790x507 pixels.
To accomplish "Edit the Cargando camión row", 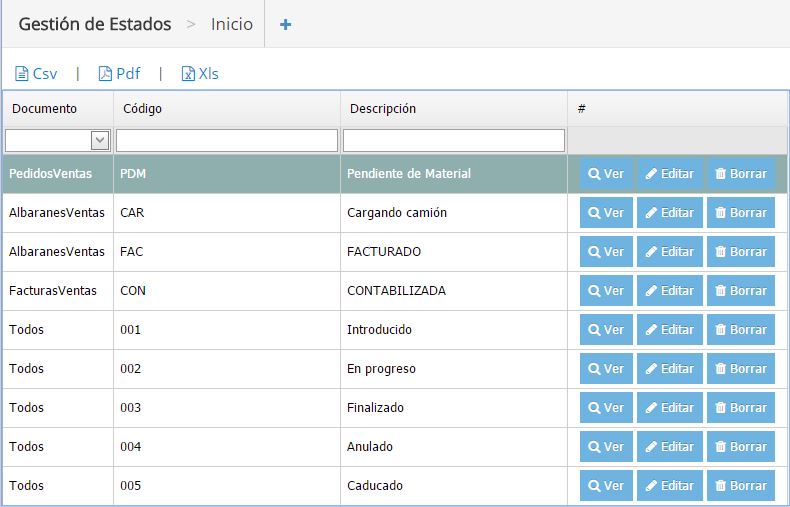I will [670, 213].
